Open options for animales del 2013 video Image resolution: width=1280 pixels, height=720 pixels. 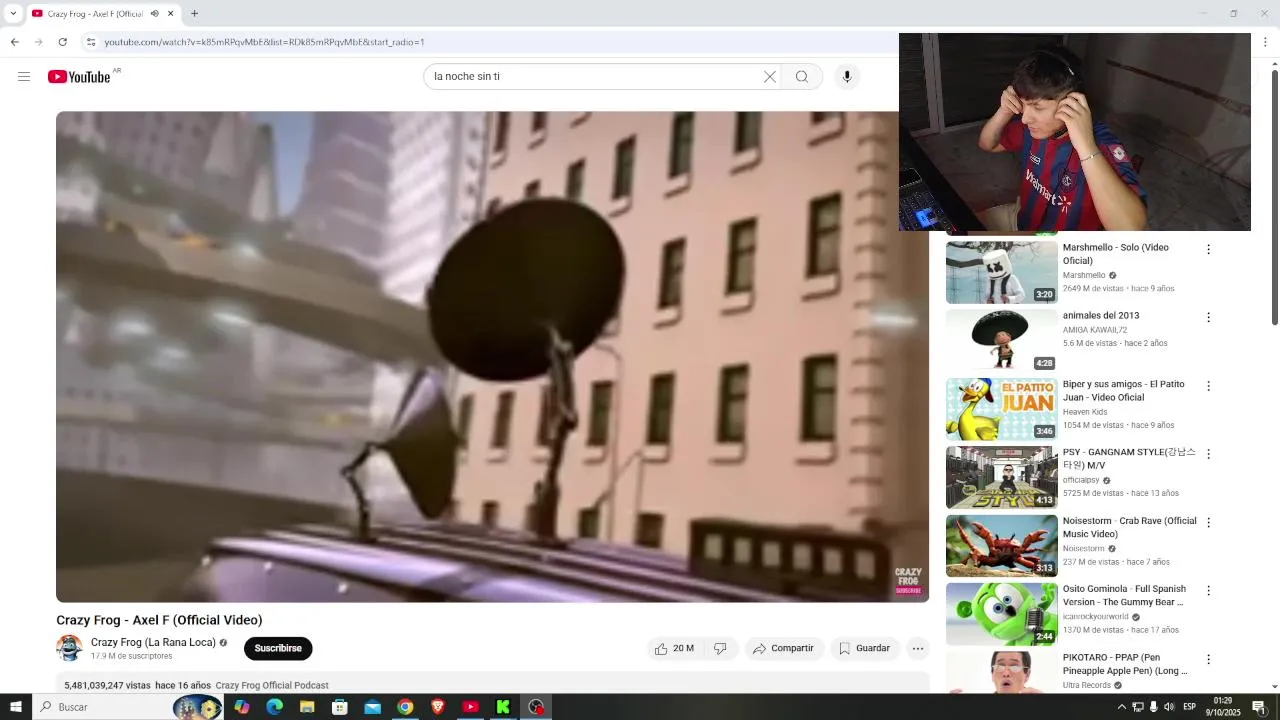coord(1208,317)
